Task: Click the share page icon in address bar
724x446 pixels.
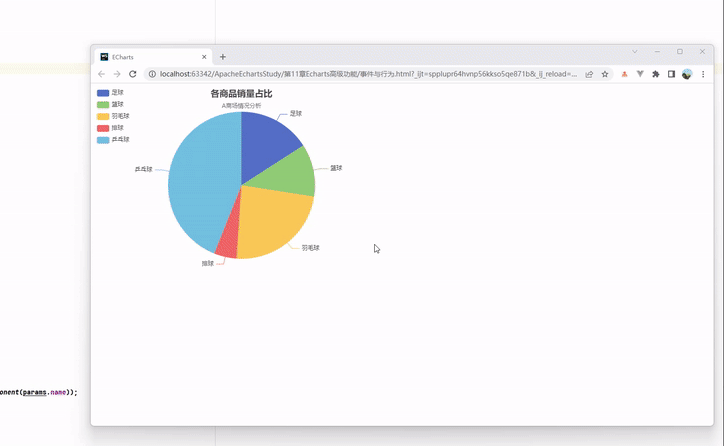Action: [x=589, y=74]
